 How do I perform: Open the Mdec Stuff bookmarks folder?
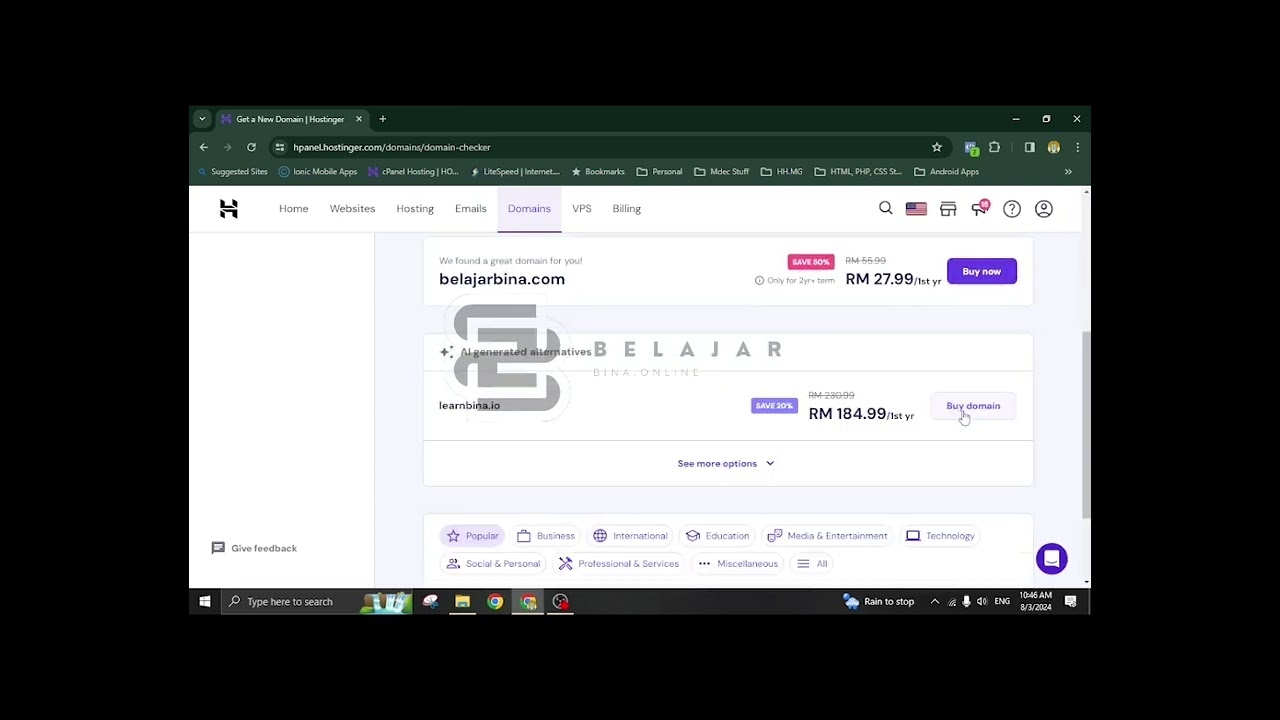[x=721, y=172]
